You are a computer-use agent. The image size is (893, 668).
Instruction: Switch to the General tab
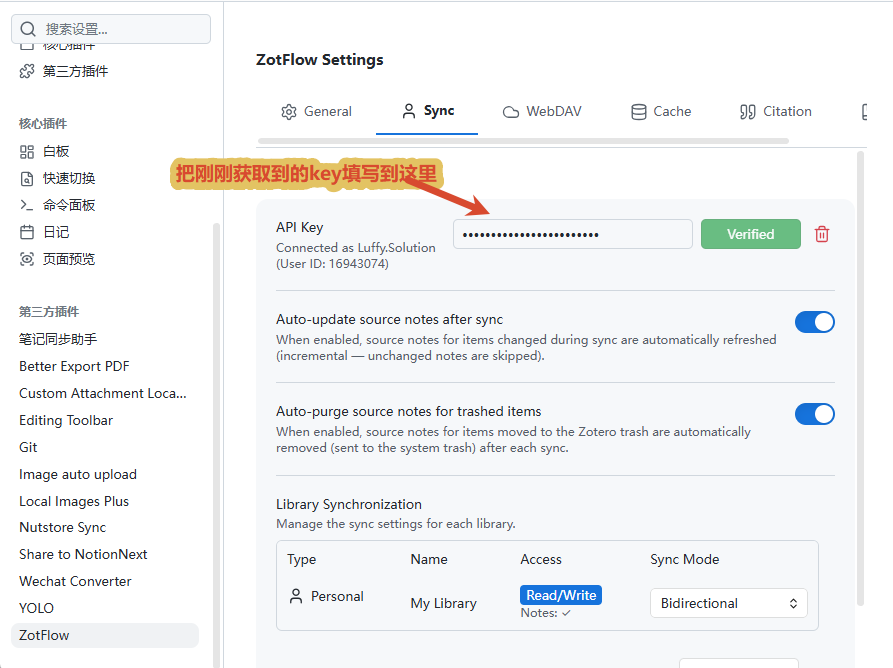coord(317,112)
